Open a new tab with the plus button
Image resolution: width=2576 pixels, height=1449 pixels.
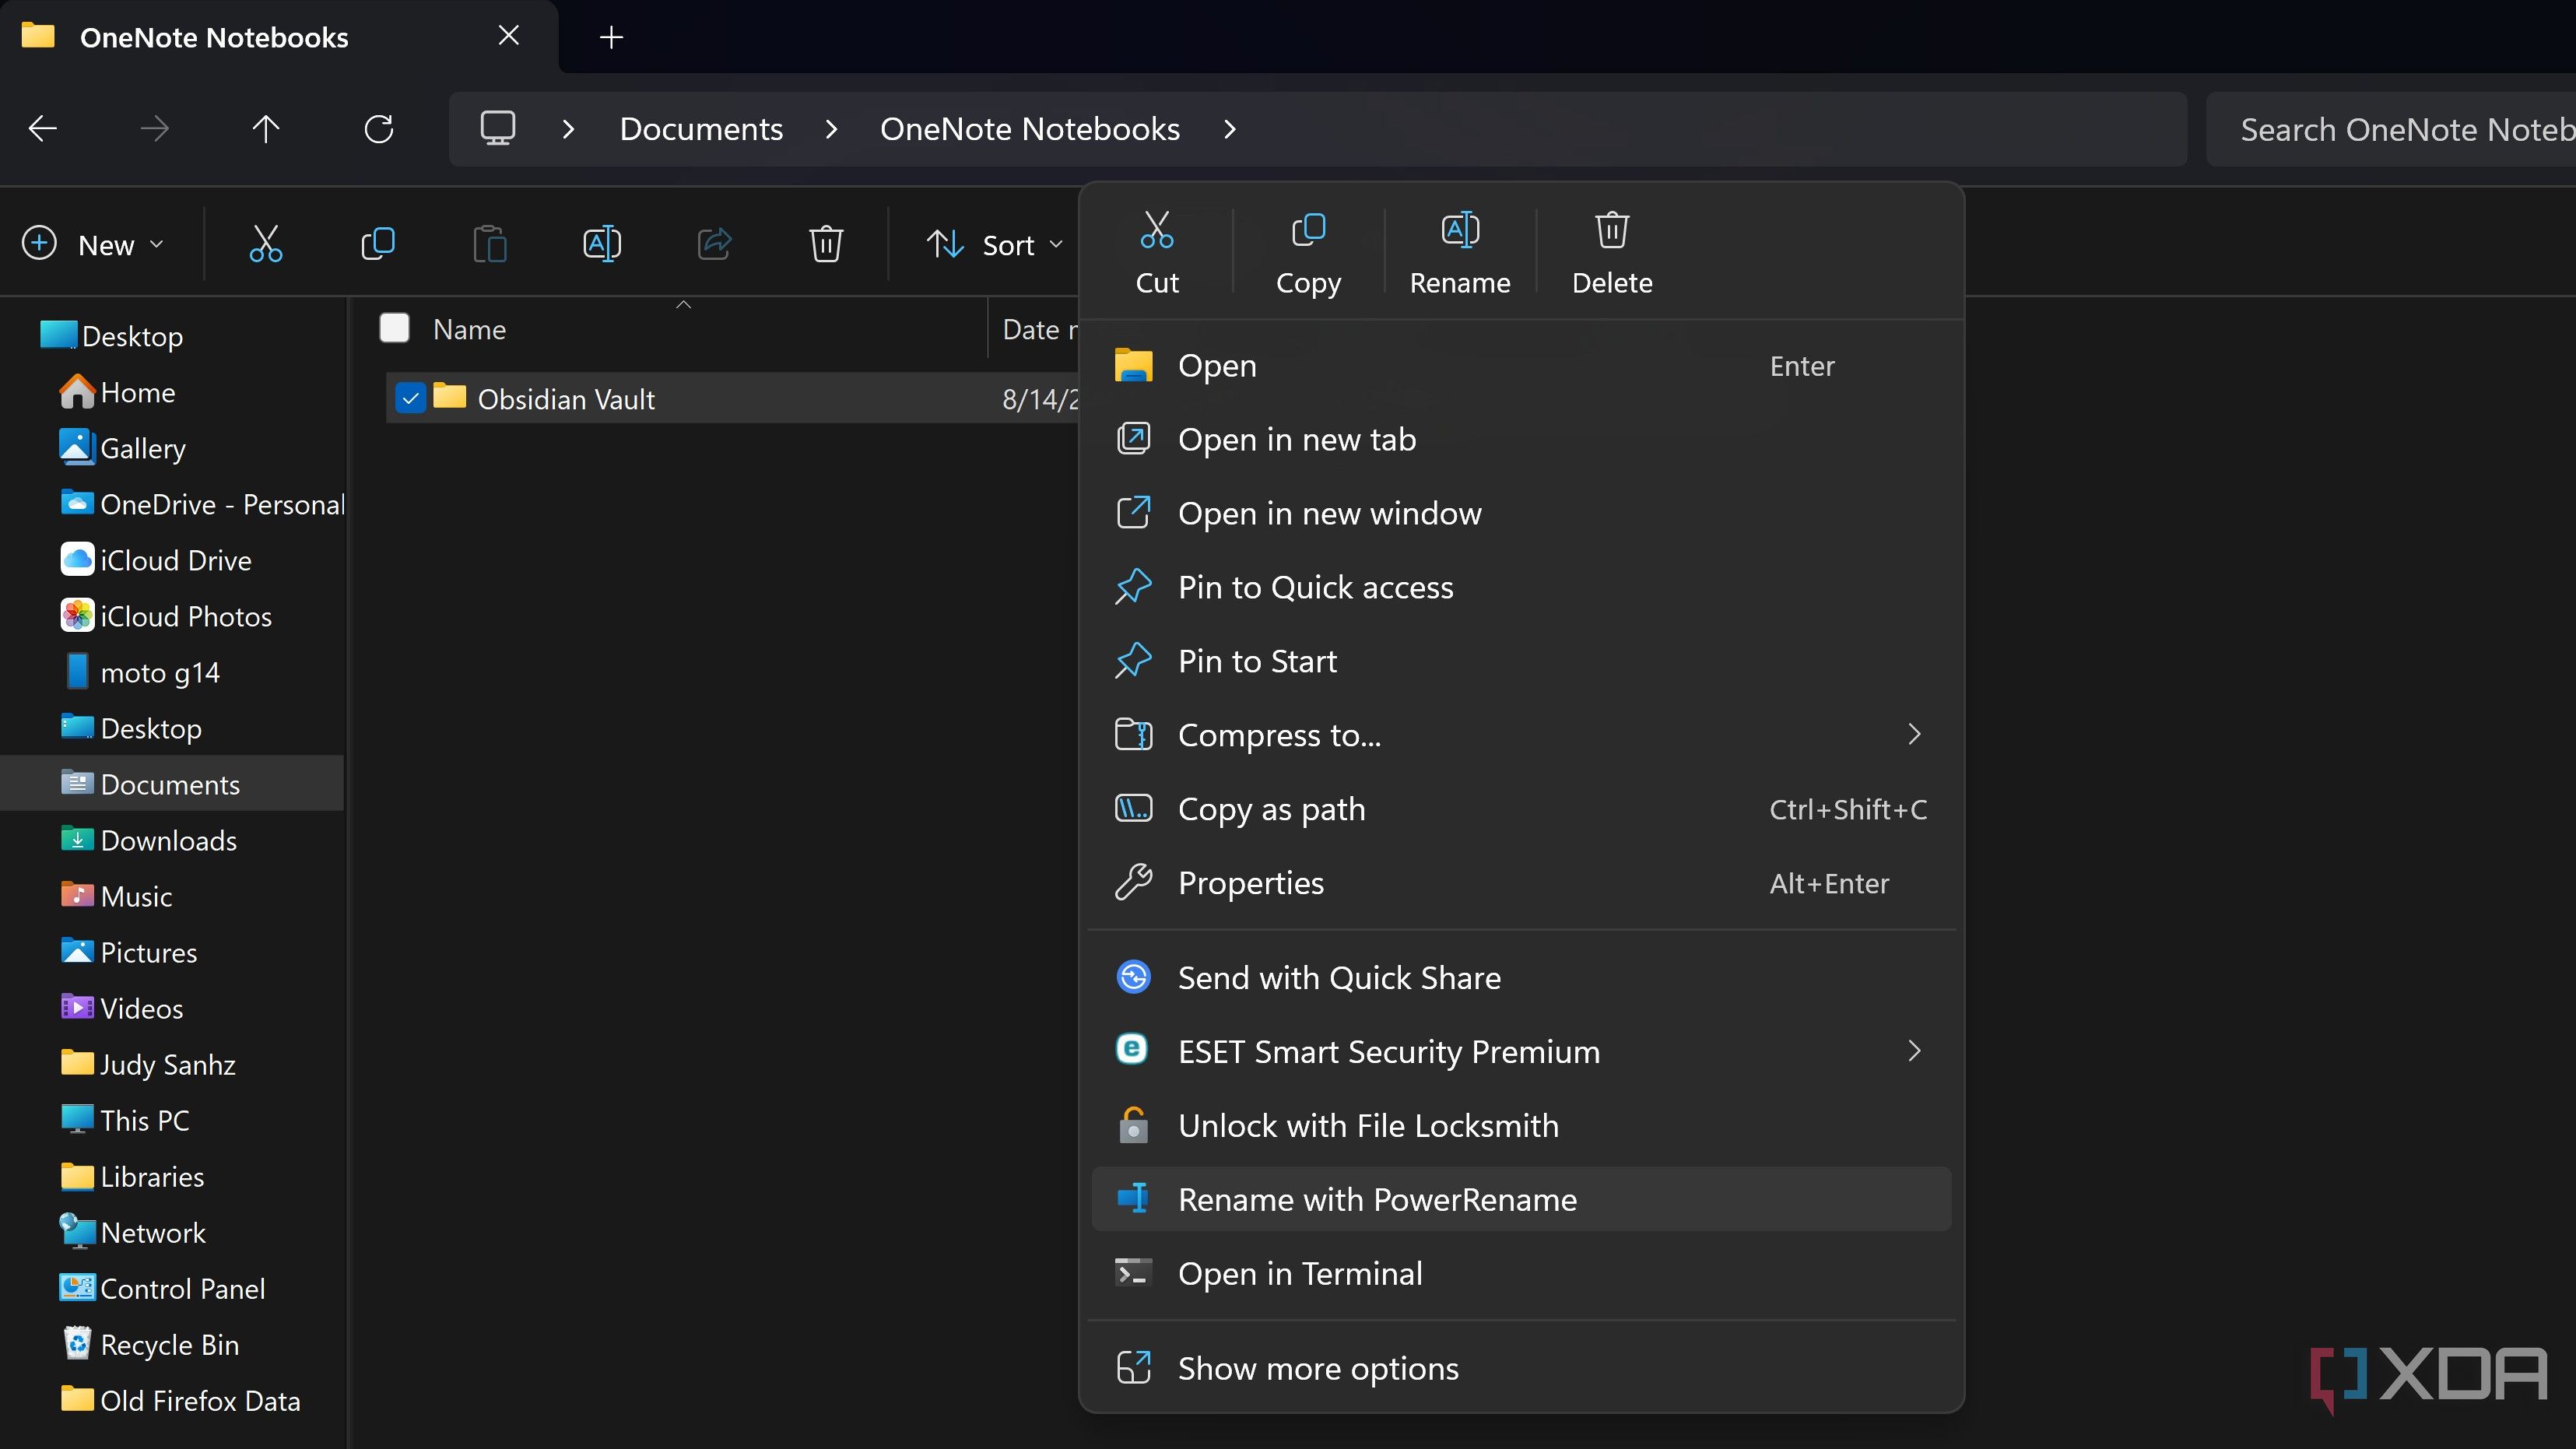(611, 37)
